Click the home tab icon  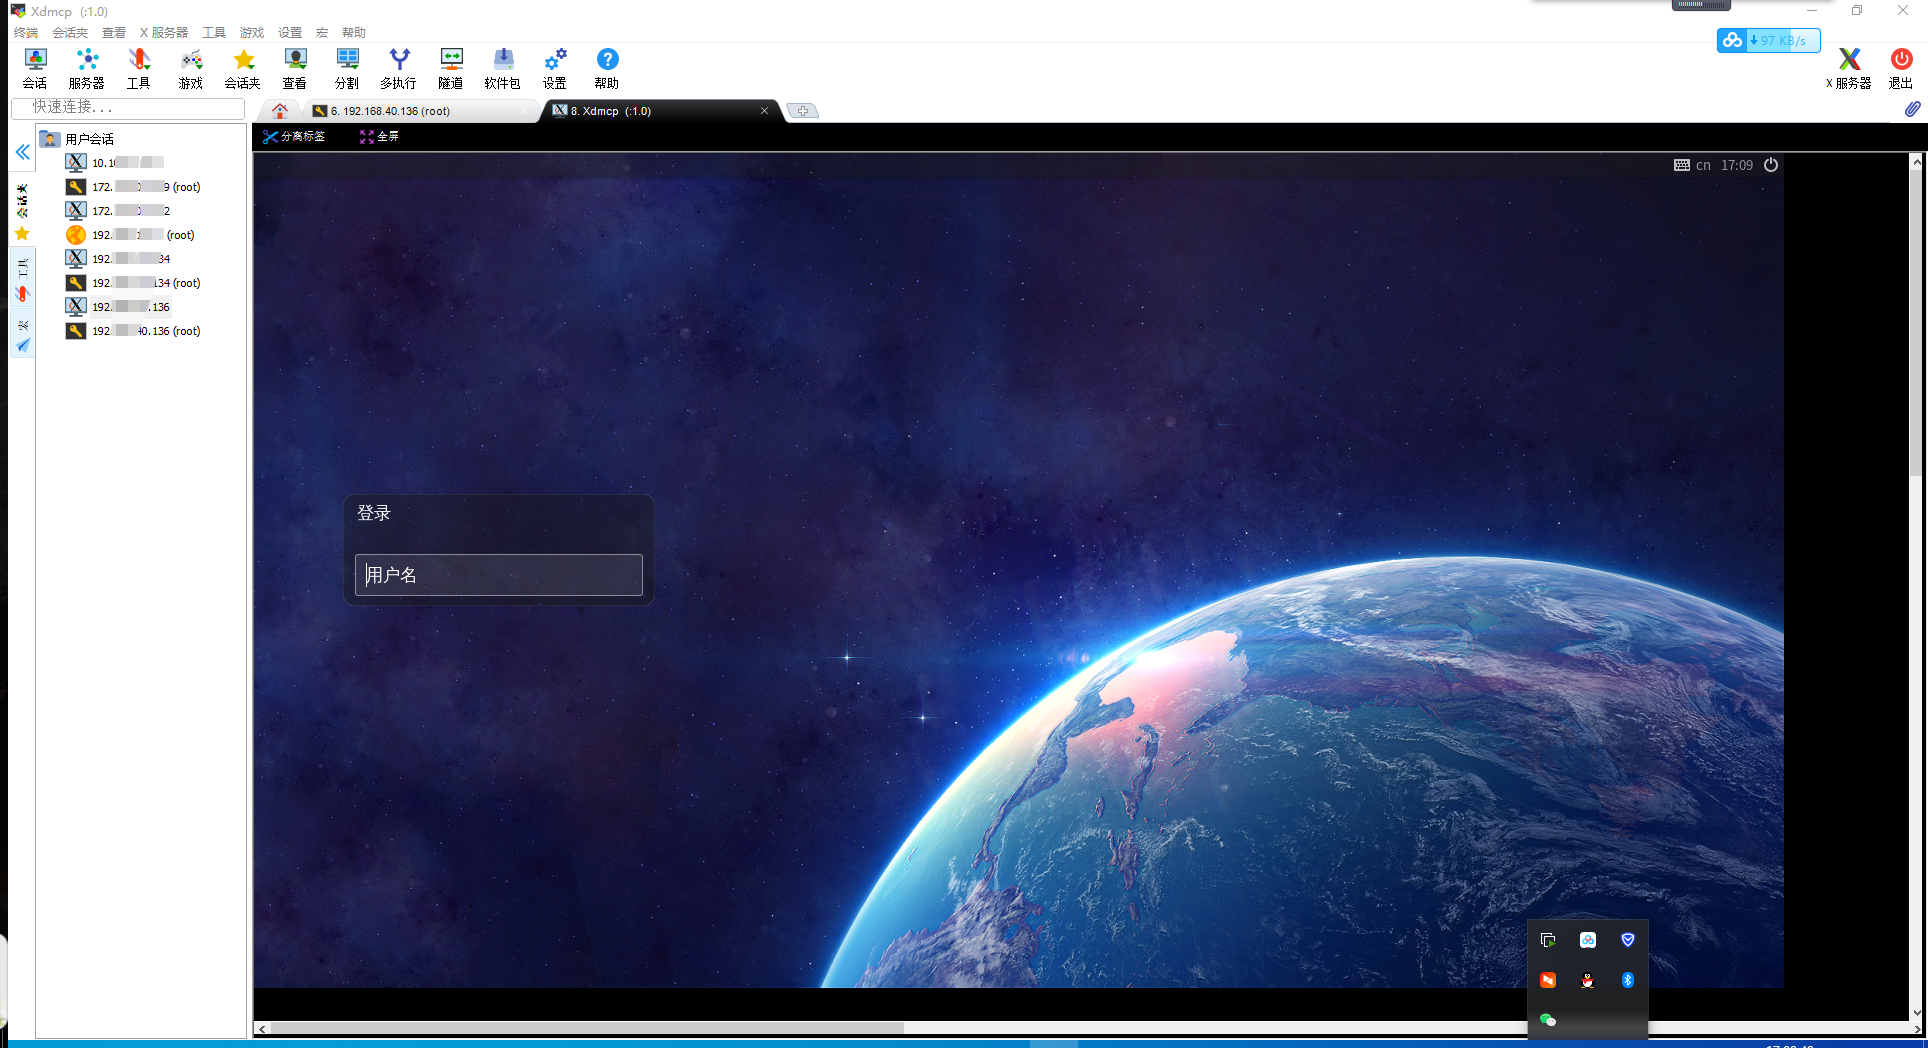coord(280,111)
